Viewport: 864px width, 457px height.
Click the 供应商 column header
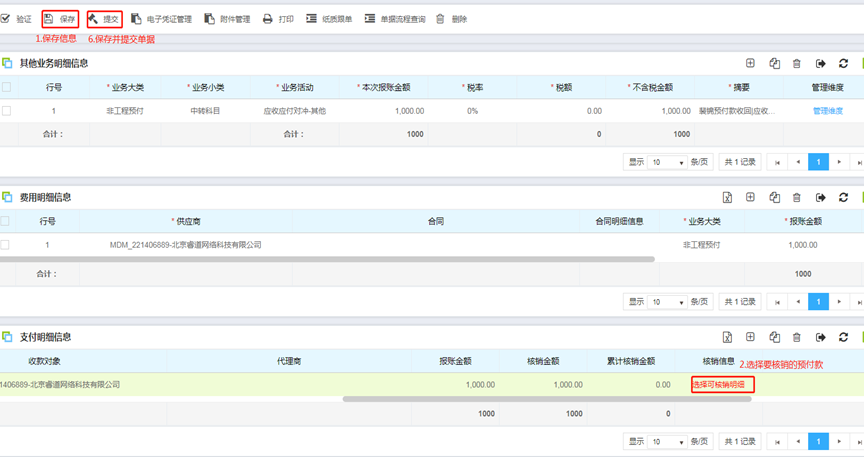[186, 221]
